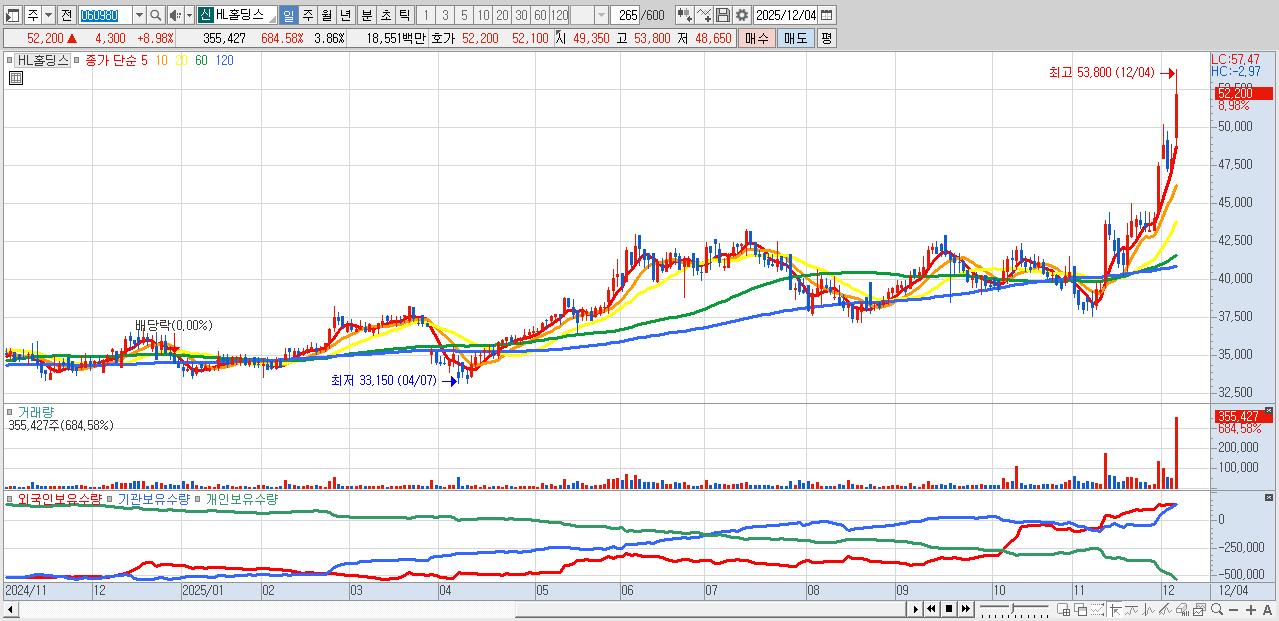Click the play replay button

tap(916, 609)
